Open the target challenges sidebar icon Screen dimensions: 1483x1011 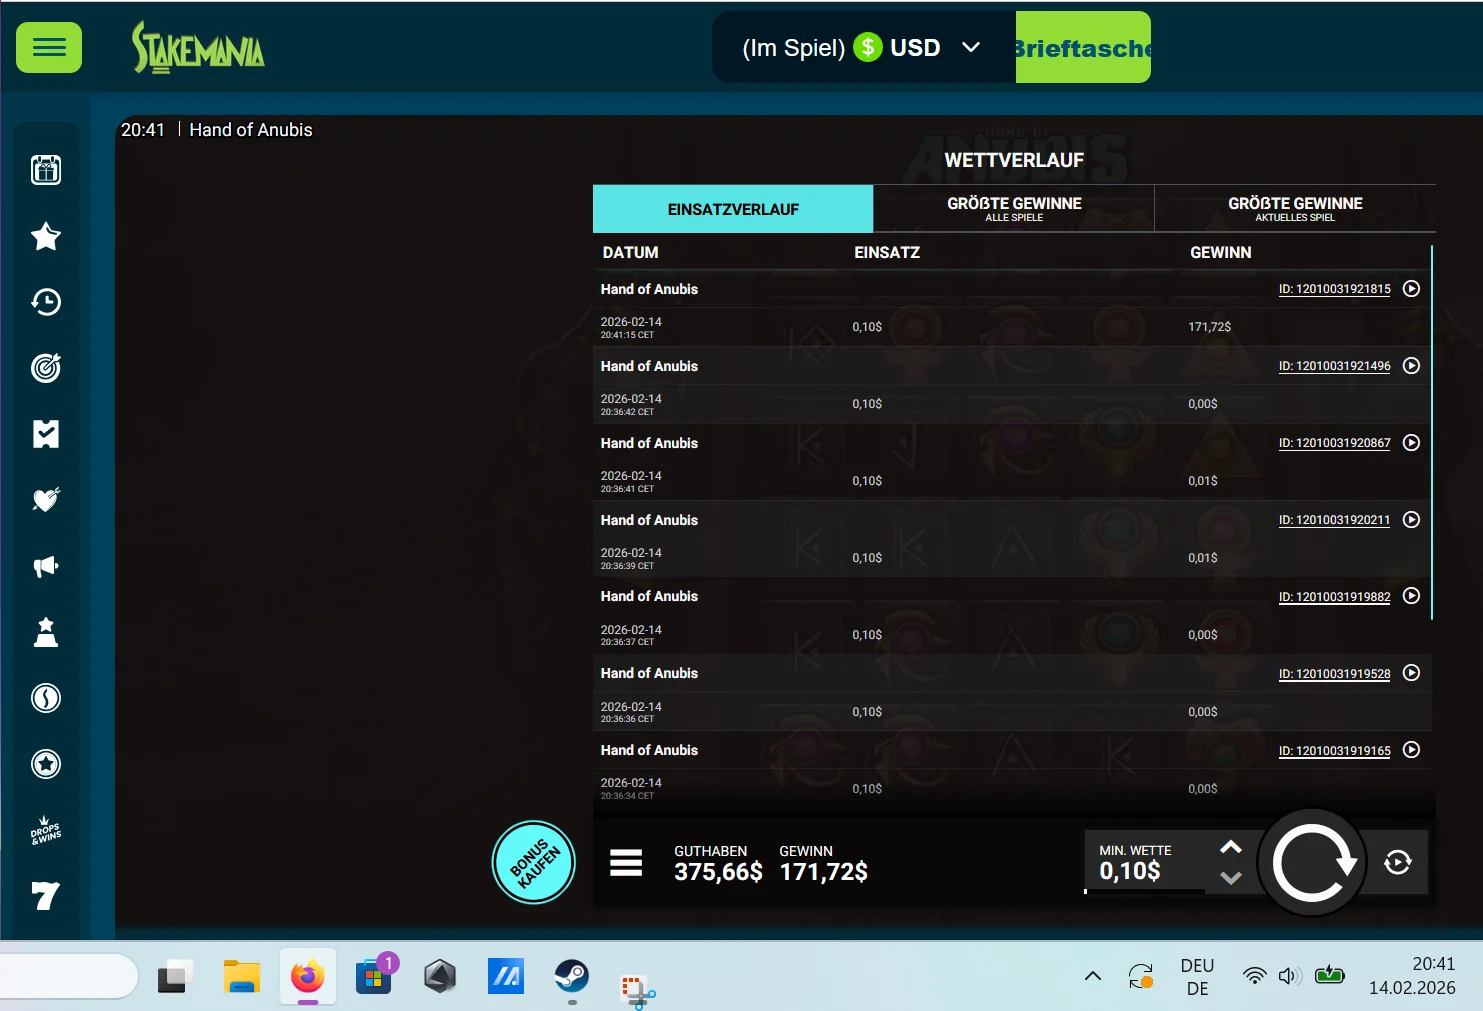pos(46,368)
